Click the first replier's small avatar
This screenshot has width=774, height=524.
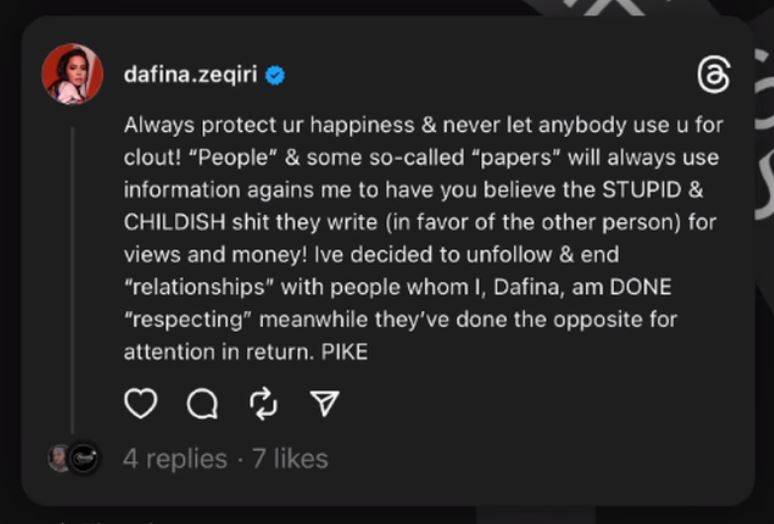(58, 458)
